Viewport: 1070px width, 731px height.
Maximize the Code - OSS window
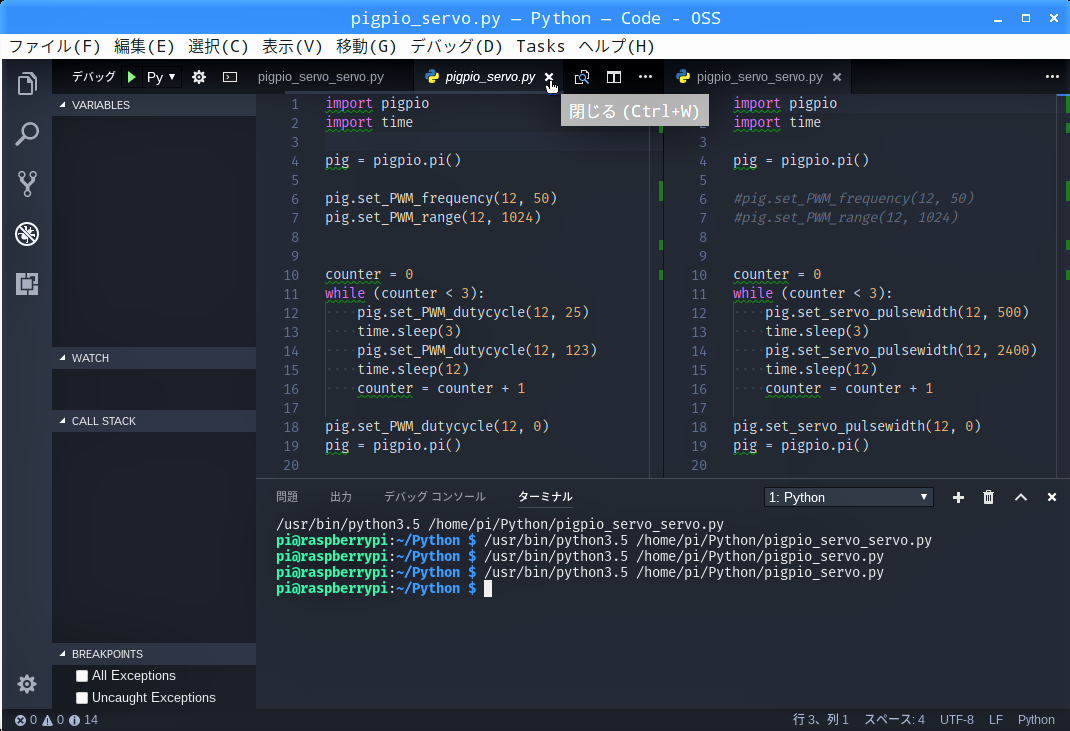(1026, 18)
